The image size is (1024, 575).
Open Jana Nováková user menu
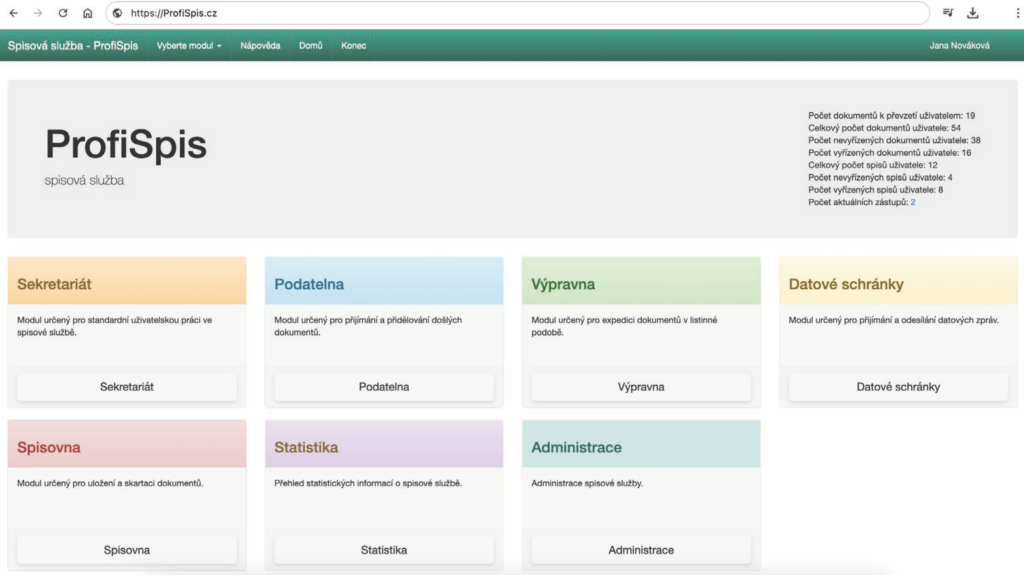click(959, 46)
